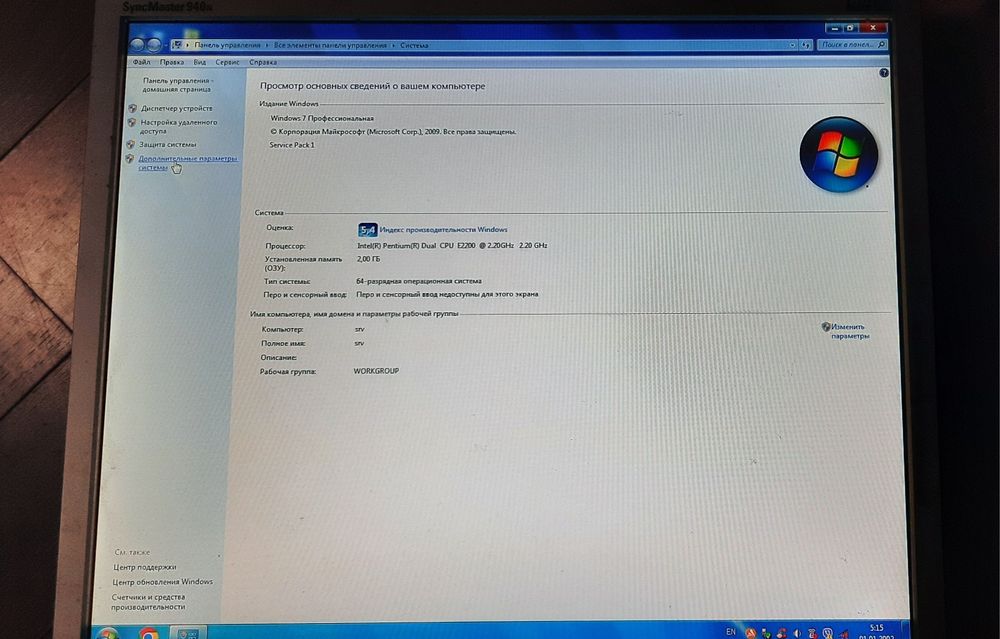Open the address bar history dropdown arrow

click(x=793, y=45)
